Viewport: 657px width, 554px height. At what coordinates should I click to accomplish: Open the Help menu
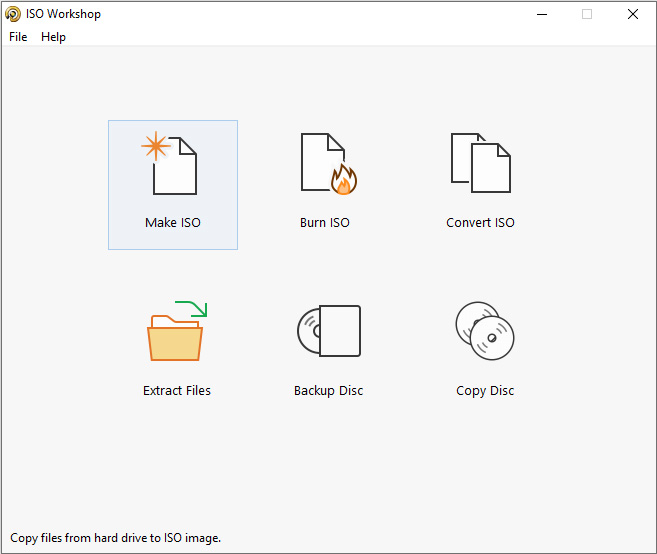click(53, 37)
